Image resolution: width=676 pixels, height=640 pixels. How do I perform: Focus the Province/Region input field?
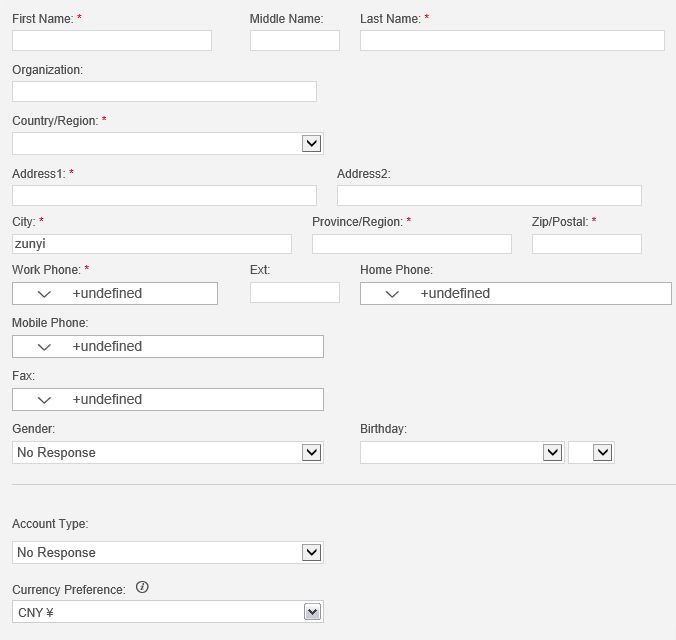tap(412, 244)
